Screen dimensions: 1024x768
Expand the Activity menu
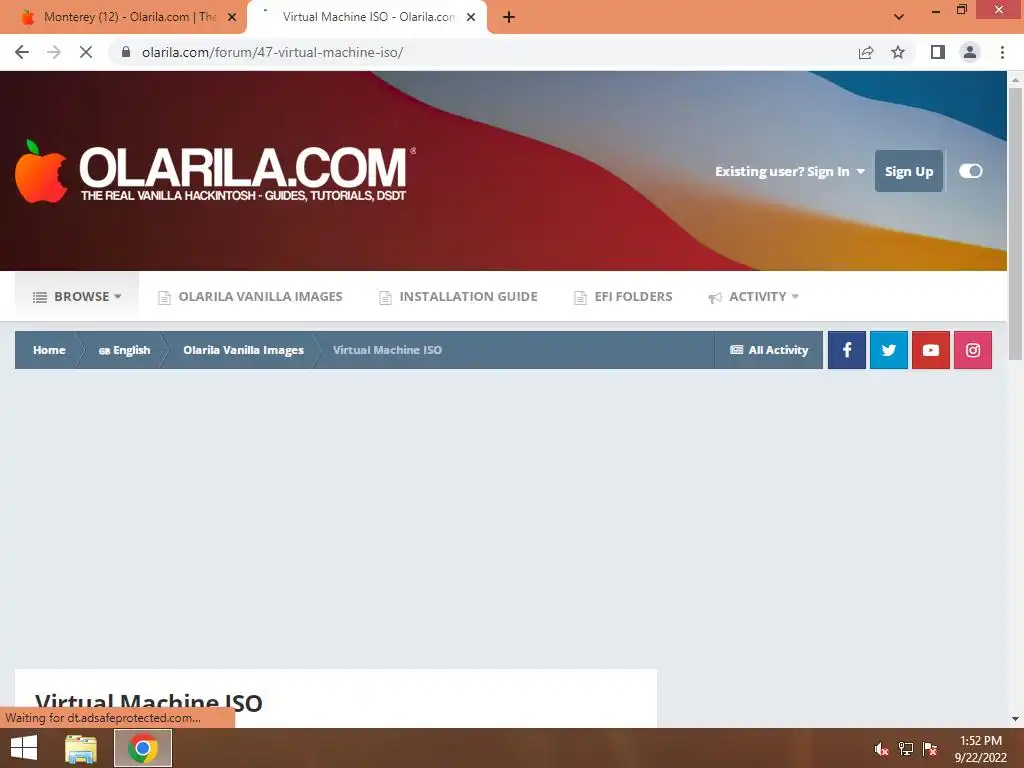754,296
